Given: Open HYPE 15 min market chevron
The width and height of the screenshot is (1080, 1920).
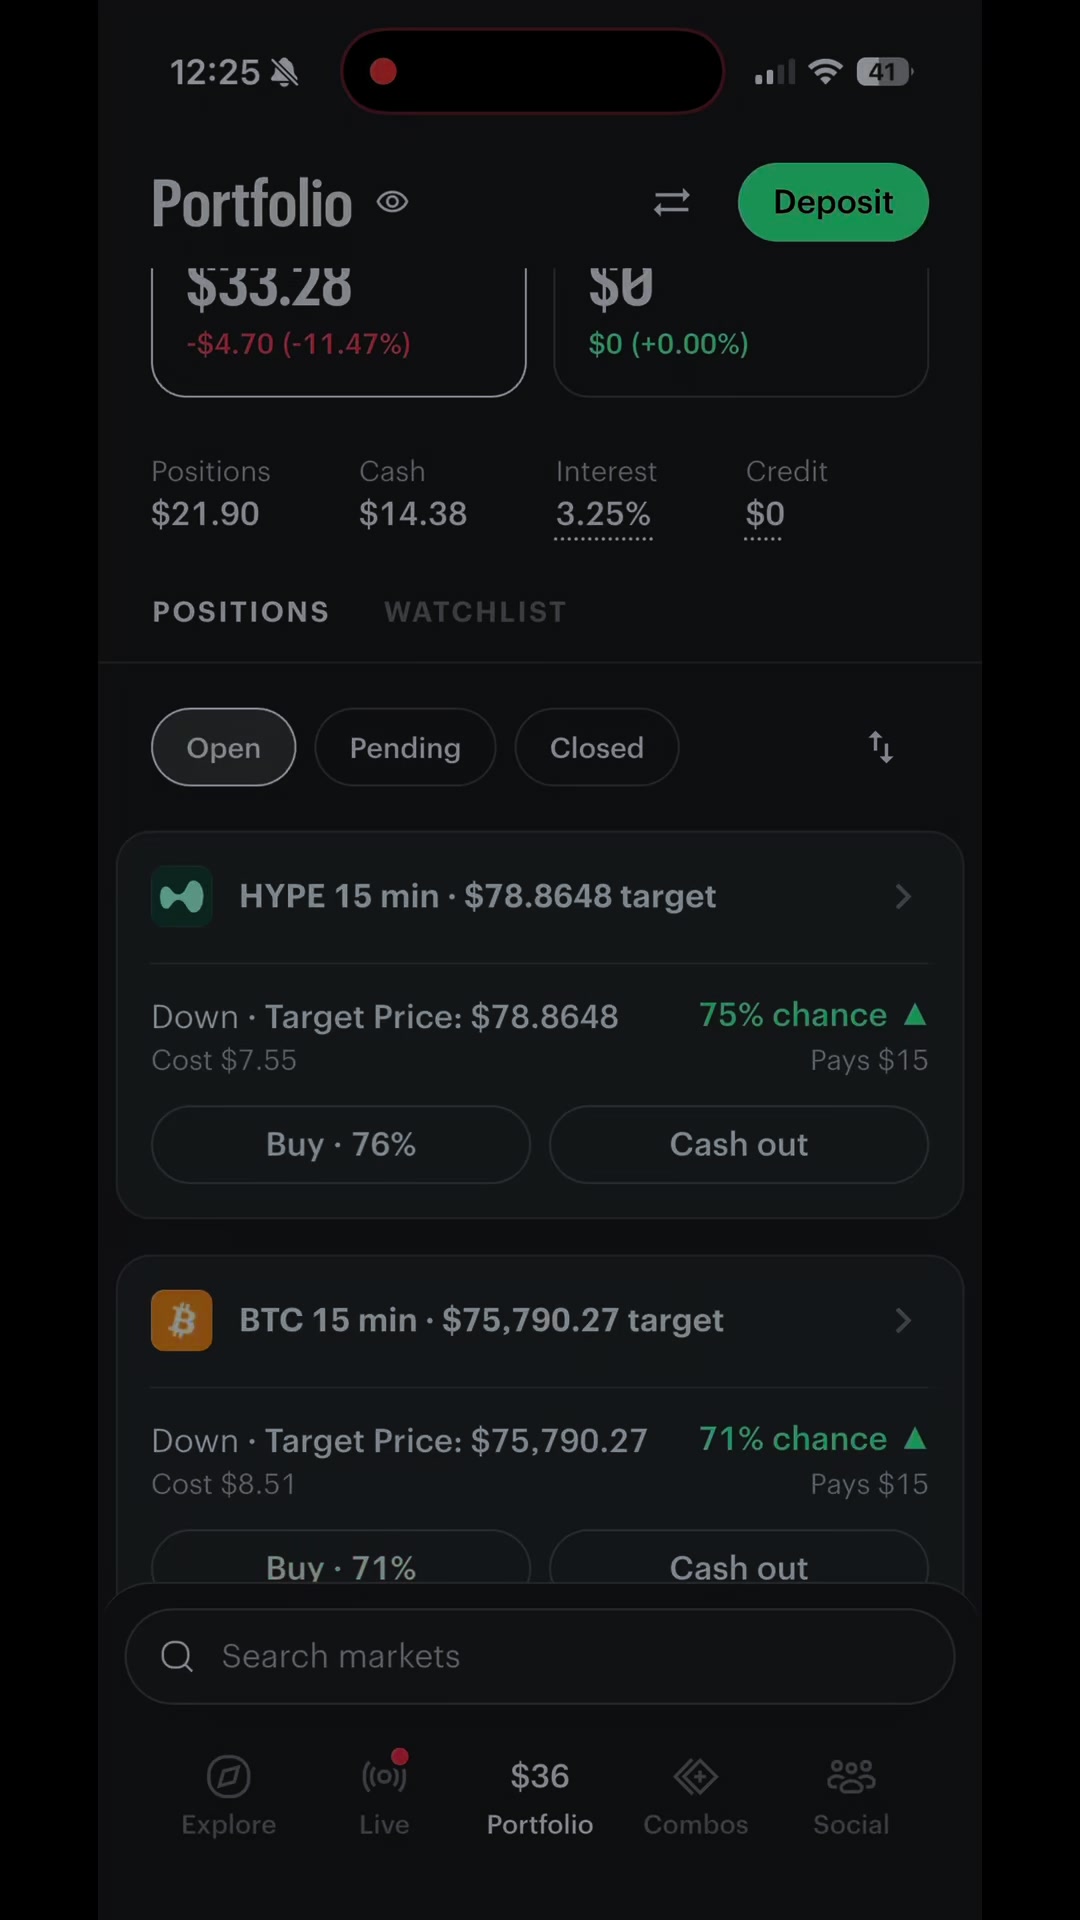Looking at the screenshot, I should coord(903,897).
